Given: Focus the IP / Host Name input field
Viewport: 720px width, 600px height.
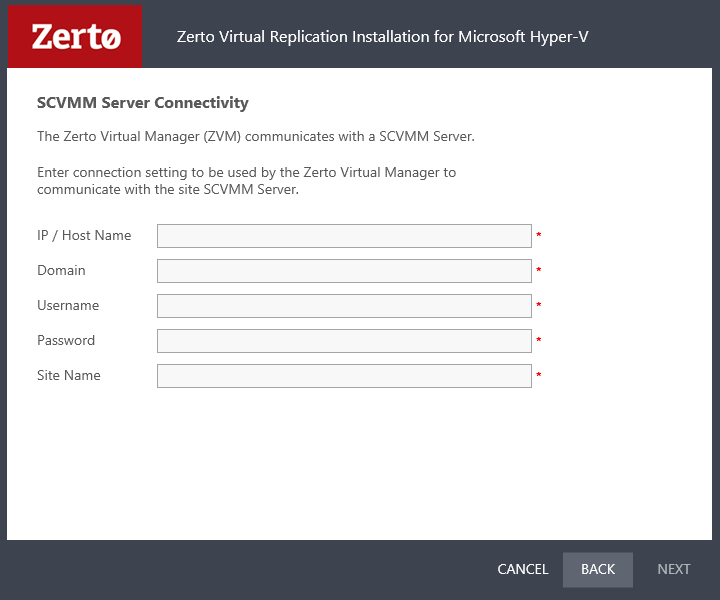Looking at the screenshot, I should (x=344, y=236).
